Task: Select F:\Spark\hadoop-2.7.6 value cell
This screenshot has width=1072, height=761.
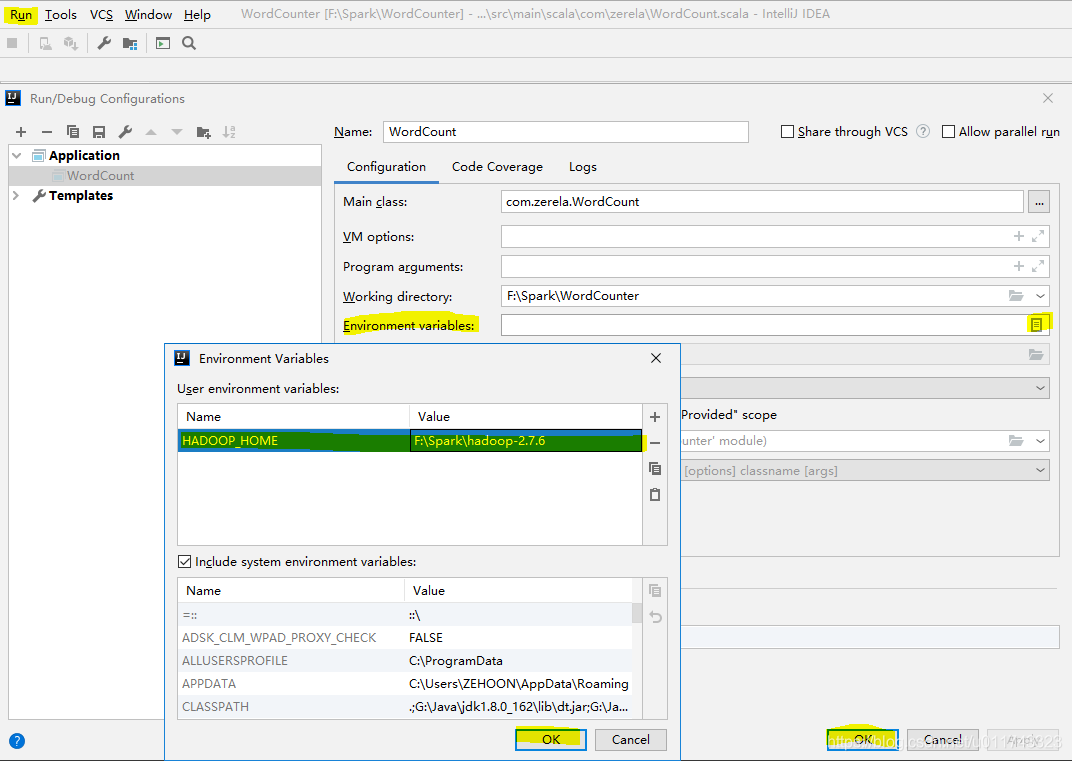Action: [x=526, y=441]
